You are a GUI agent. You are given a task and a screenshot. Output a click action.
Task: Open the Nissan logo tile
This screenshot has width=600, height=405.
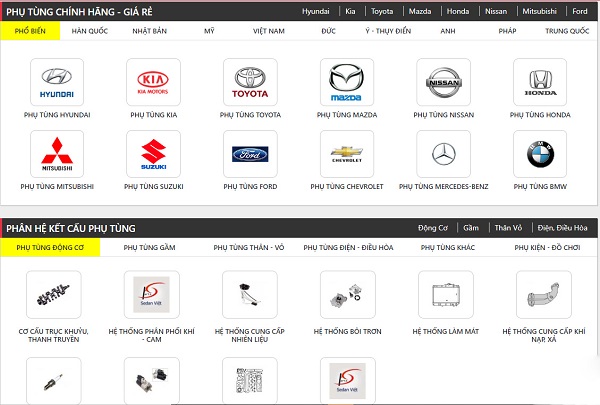coord(443,82)
